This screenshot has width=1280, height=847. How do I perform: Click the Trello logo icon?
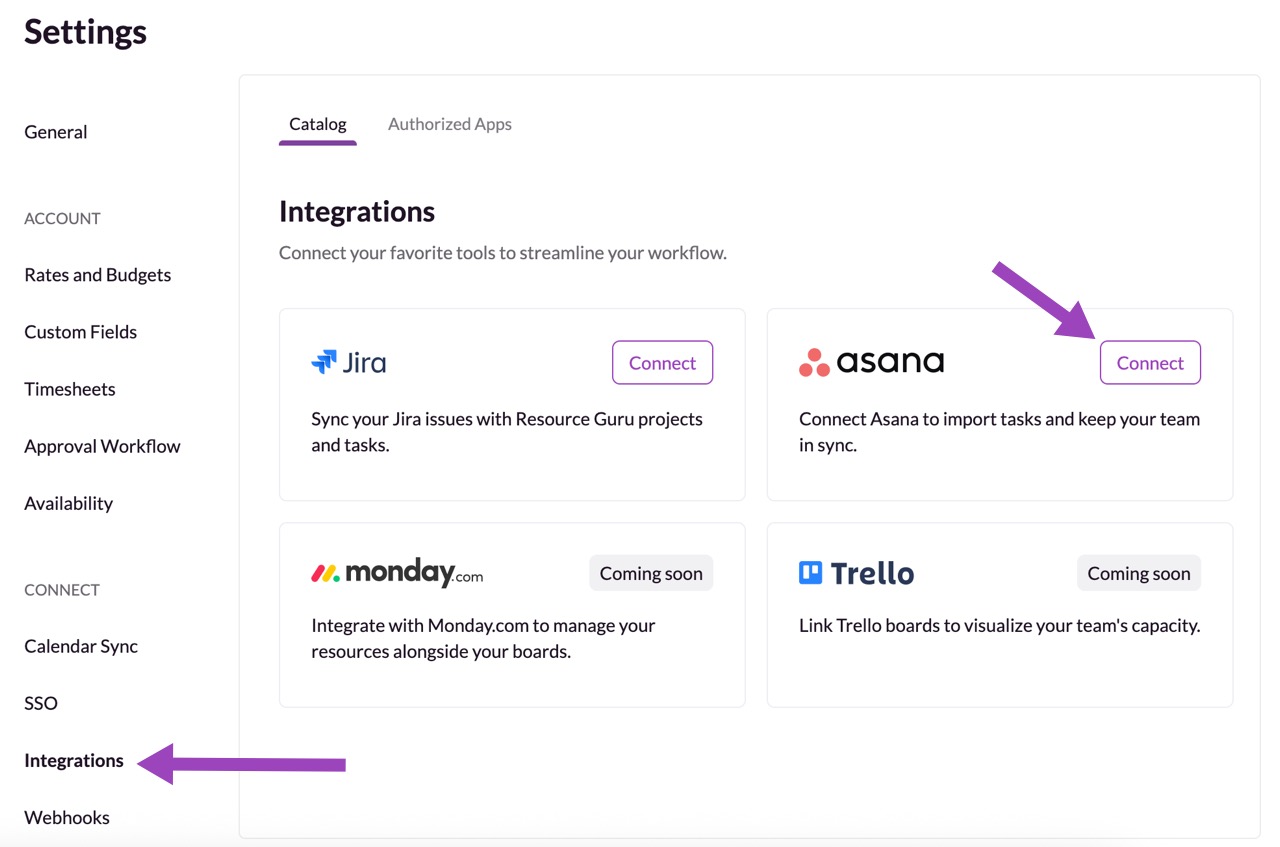[x=810, y=573]
